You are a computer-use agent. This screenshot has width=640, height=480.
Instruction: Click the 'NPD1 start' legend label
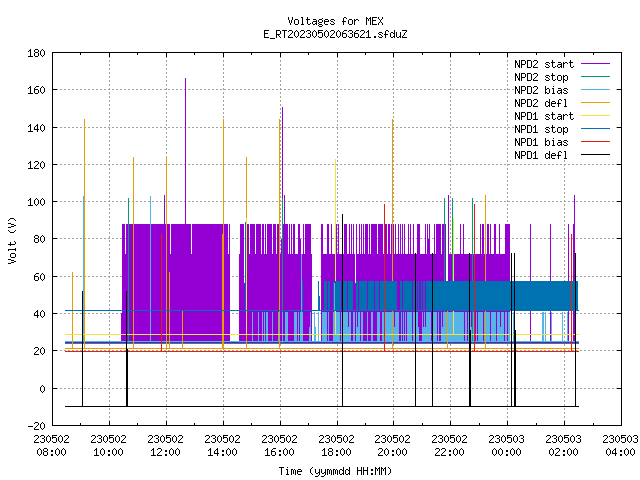[544, 116]
